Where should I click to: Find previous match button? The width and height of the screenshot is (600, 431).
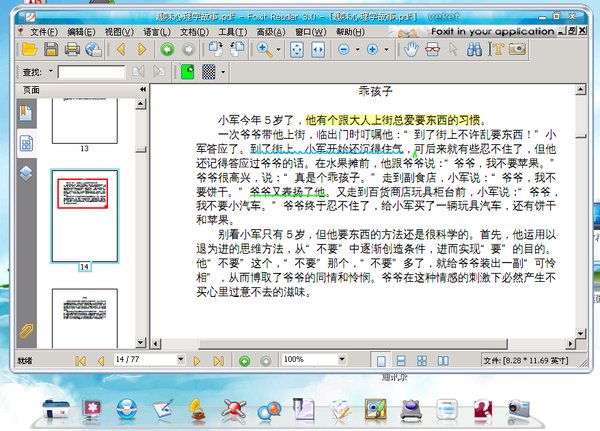click(138, 72)
